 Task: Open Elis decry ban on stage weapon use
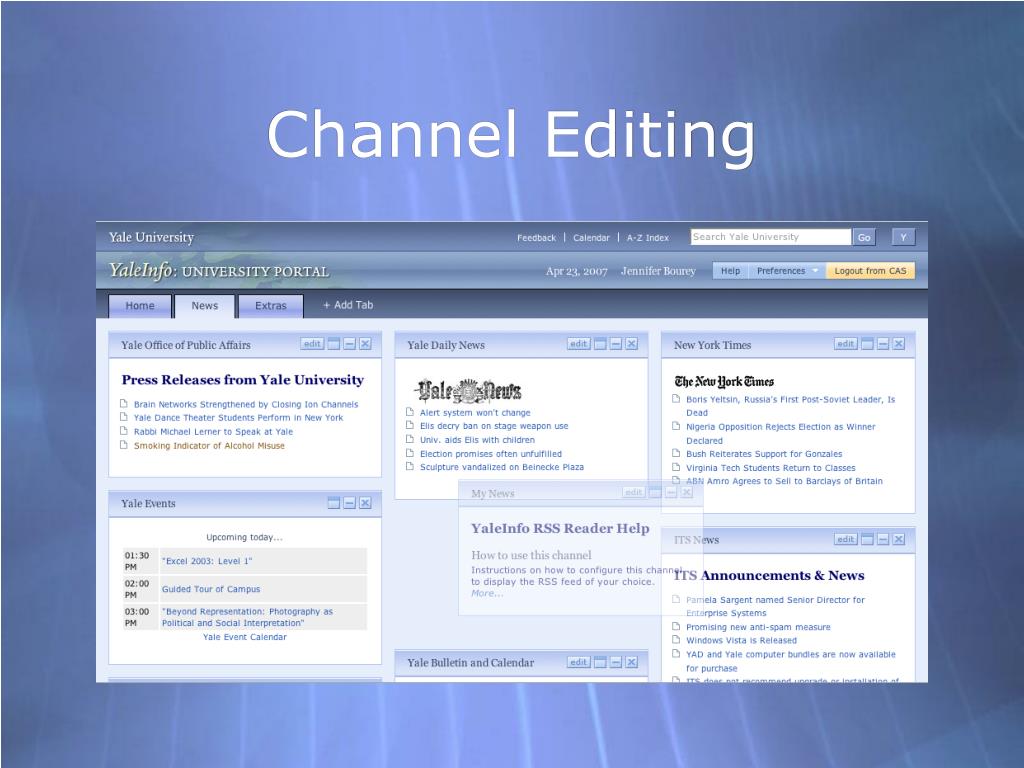(494, 426)
